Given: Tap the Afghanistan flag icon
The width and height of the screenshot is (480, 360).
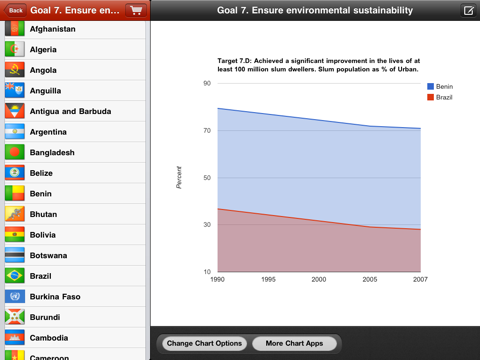Looking at the screenshot, I should click(15, 29).
